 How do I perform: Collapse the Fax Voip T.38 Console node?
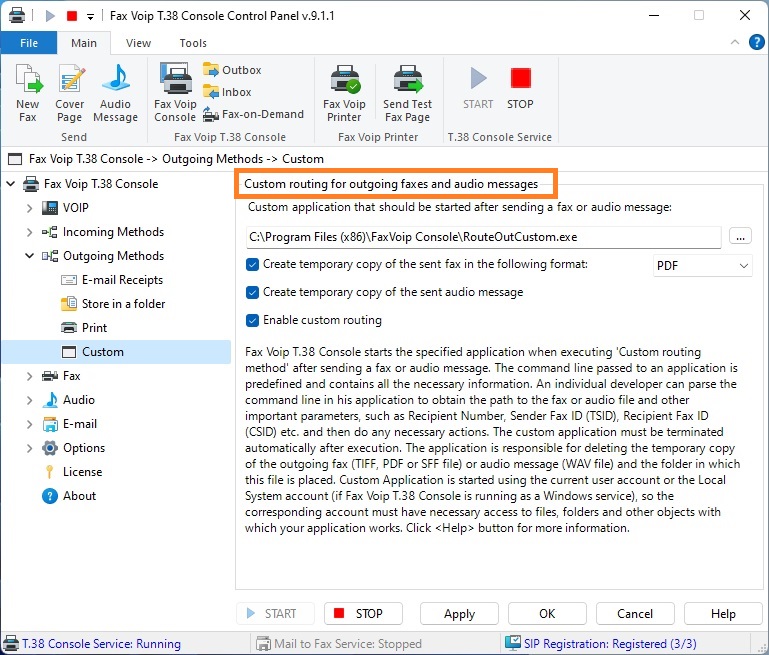point(10,184)
